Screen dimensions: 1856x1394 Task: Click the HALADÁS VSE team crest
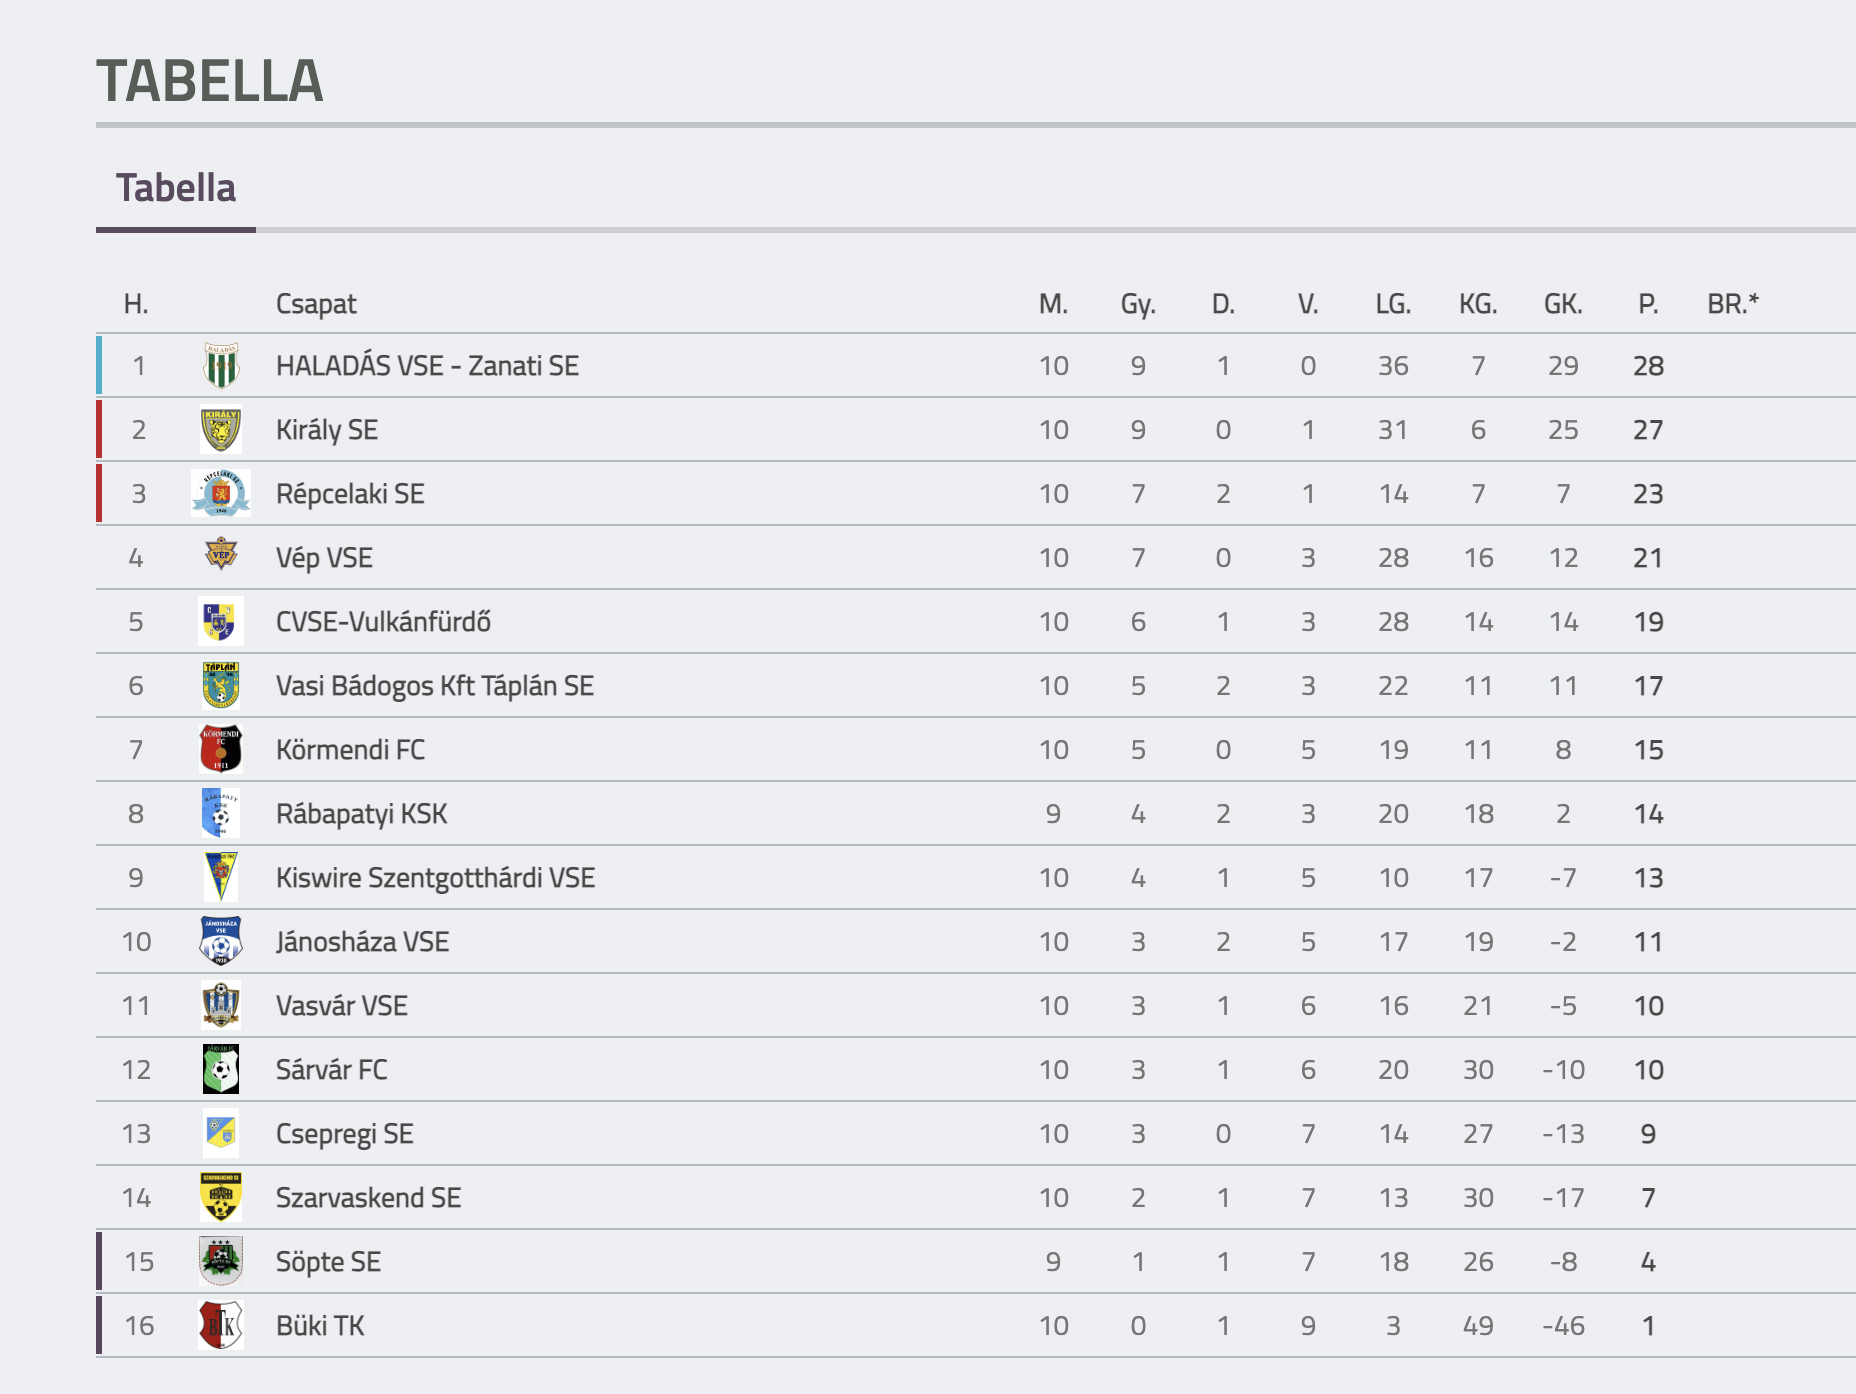point(221,366)
